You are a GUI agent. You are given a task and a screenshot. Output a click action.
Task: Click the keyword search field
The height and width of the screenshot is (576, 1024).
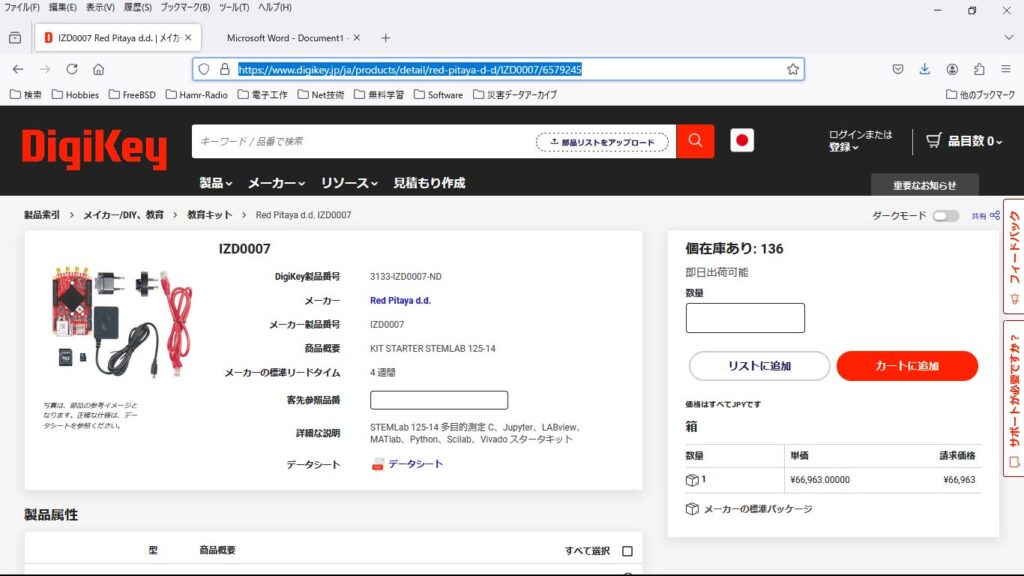(362, 141)
